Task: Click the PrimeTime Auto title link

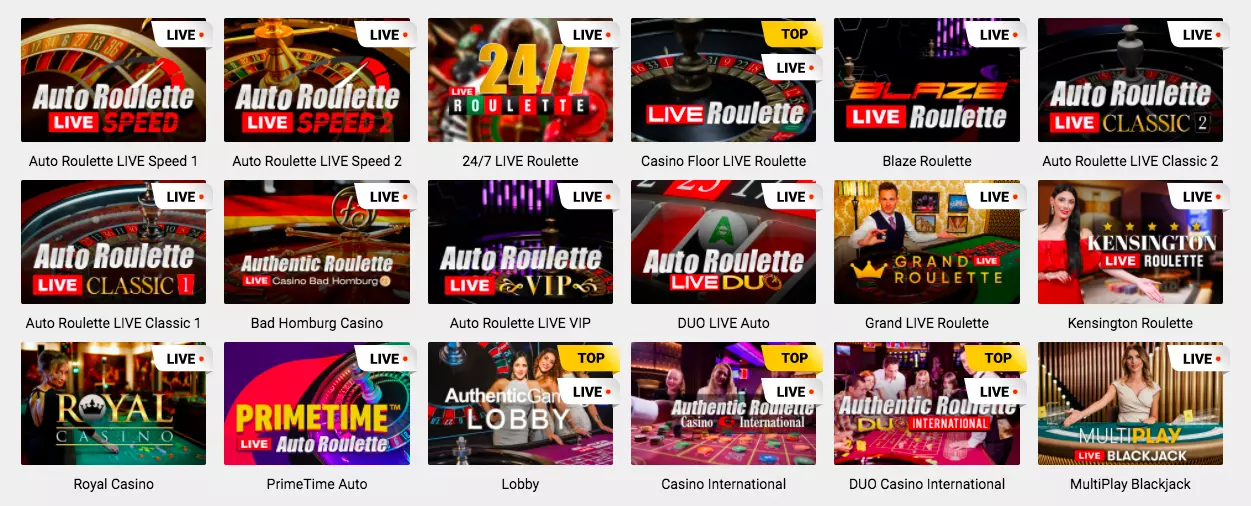Action: pos(317,484)
